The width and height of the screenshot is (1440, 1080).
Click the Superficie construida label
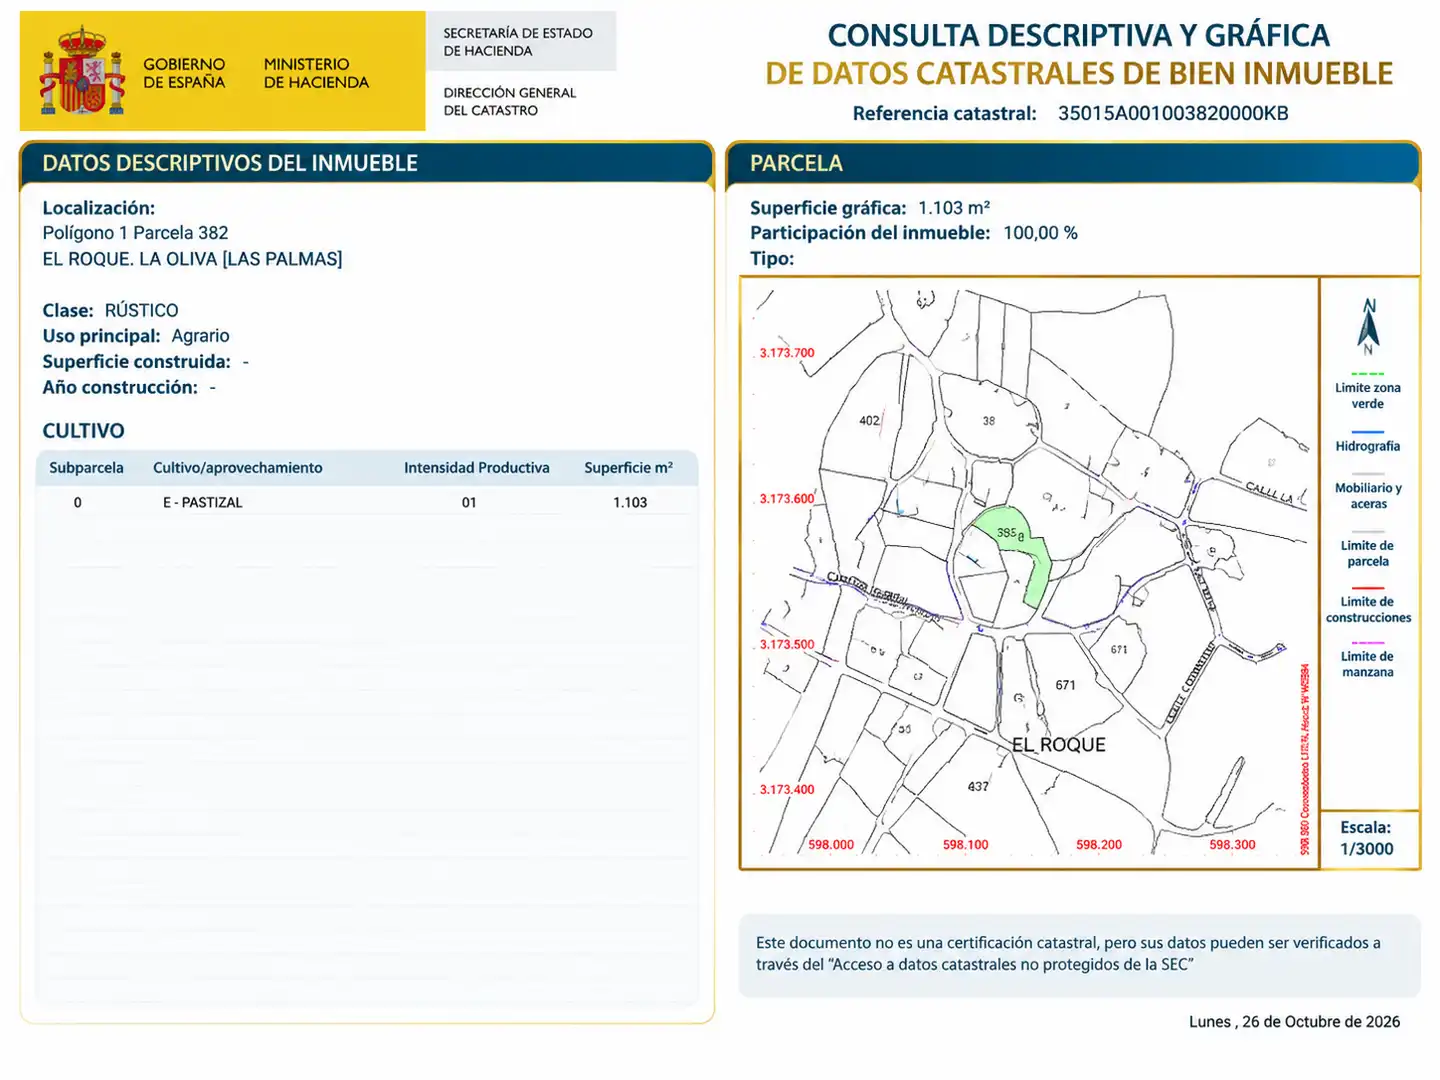136,361
